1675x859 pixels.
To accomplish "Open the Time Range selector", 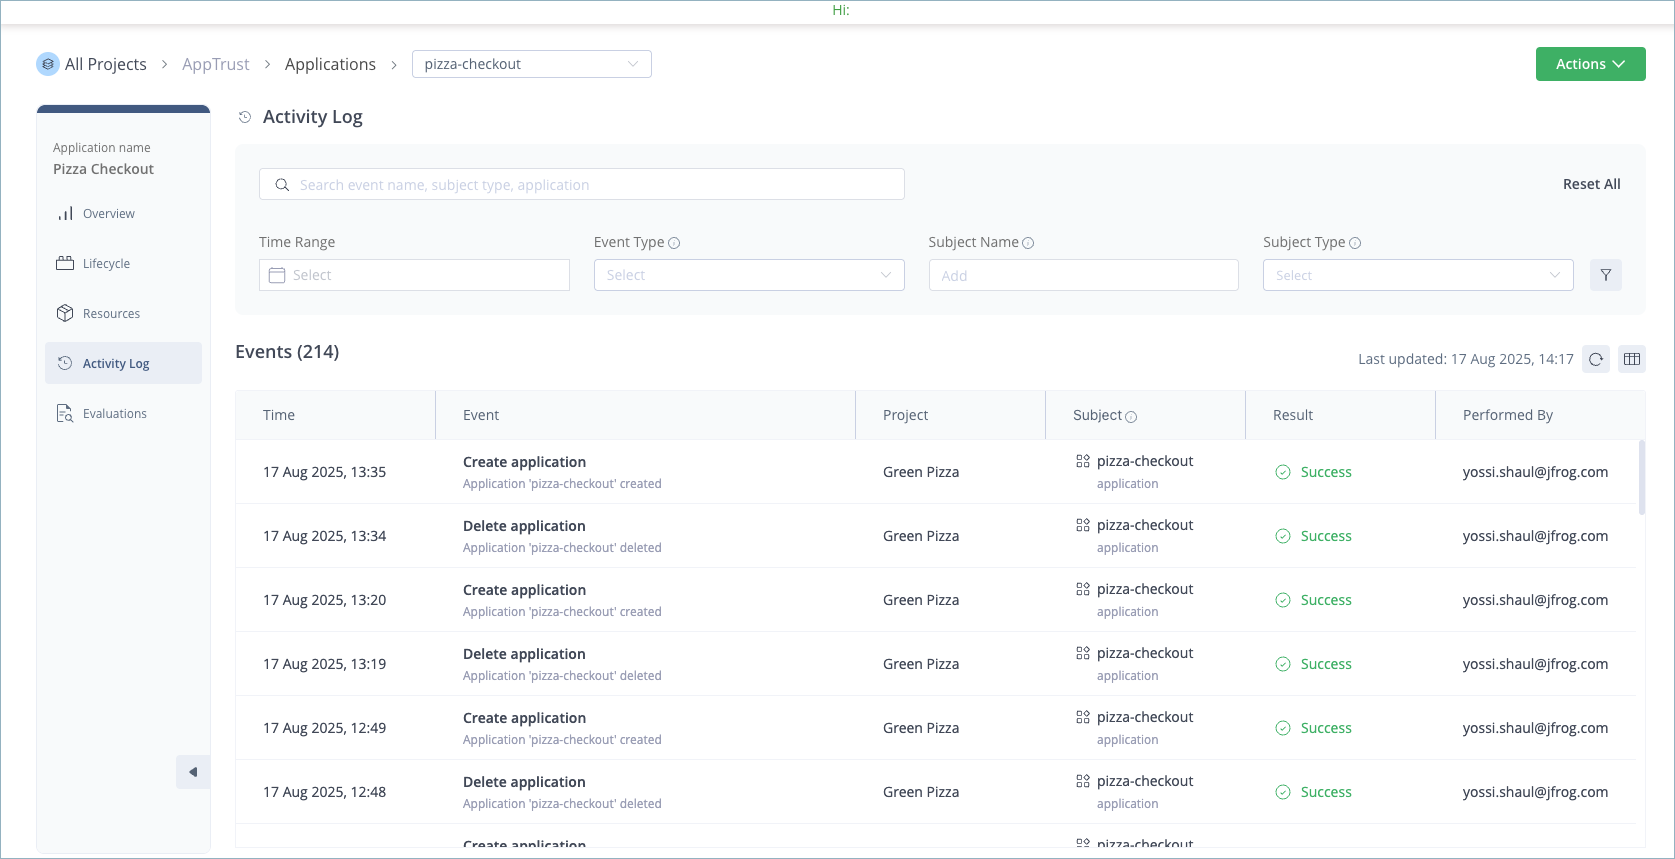I will pos(414,275).
